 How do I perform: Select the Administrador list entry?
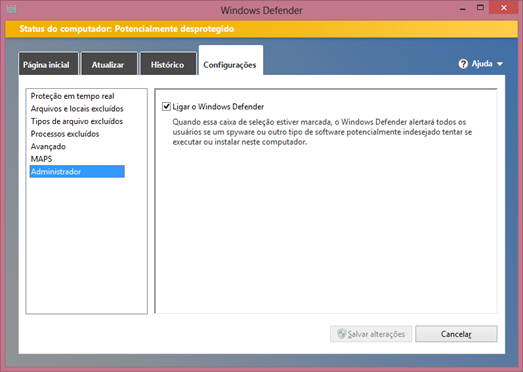tap(77, 171)
